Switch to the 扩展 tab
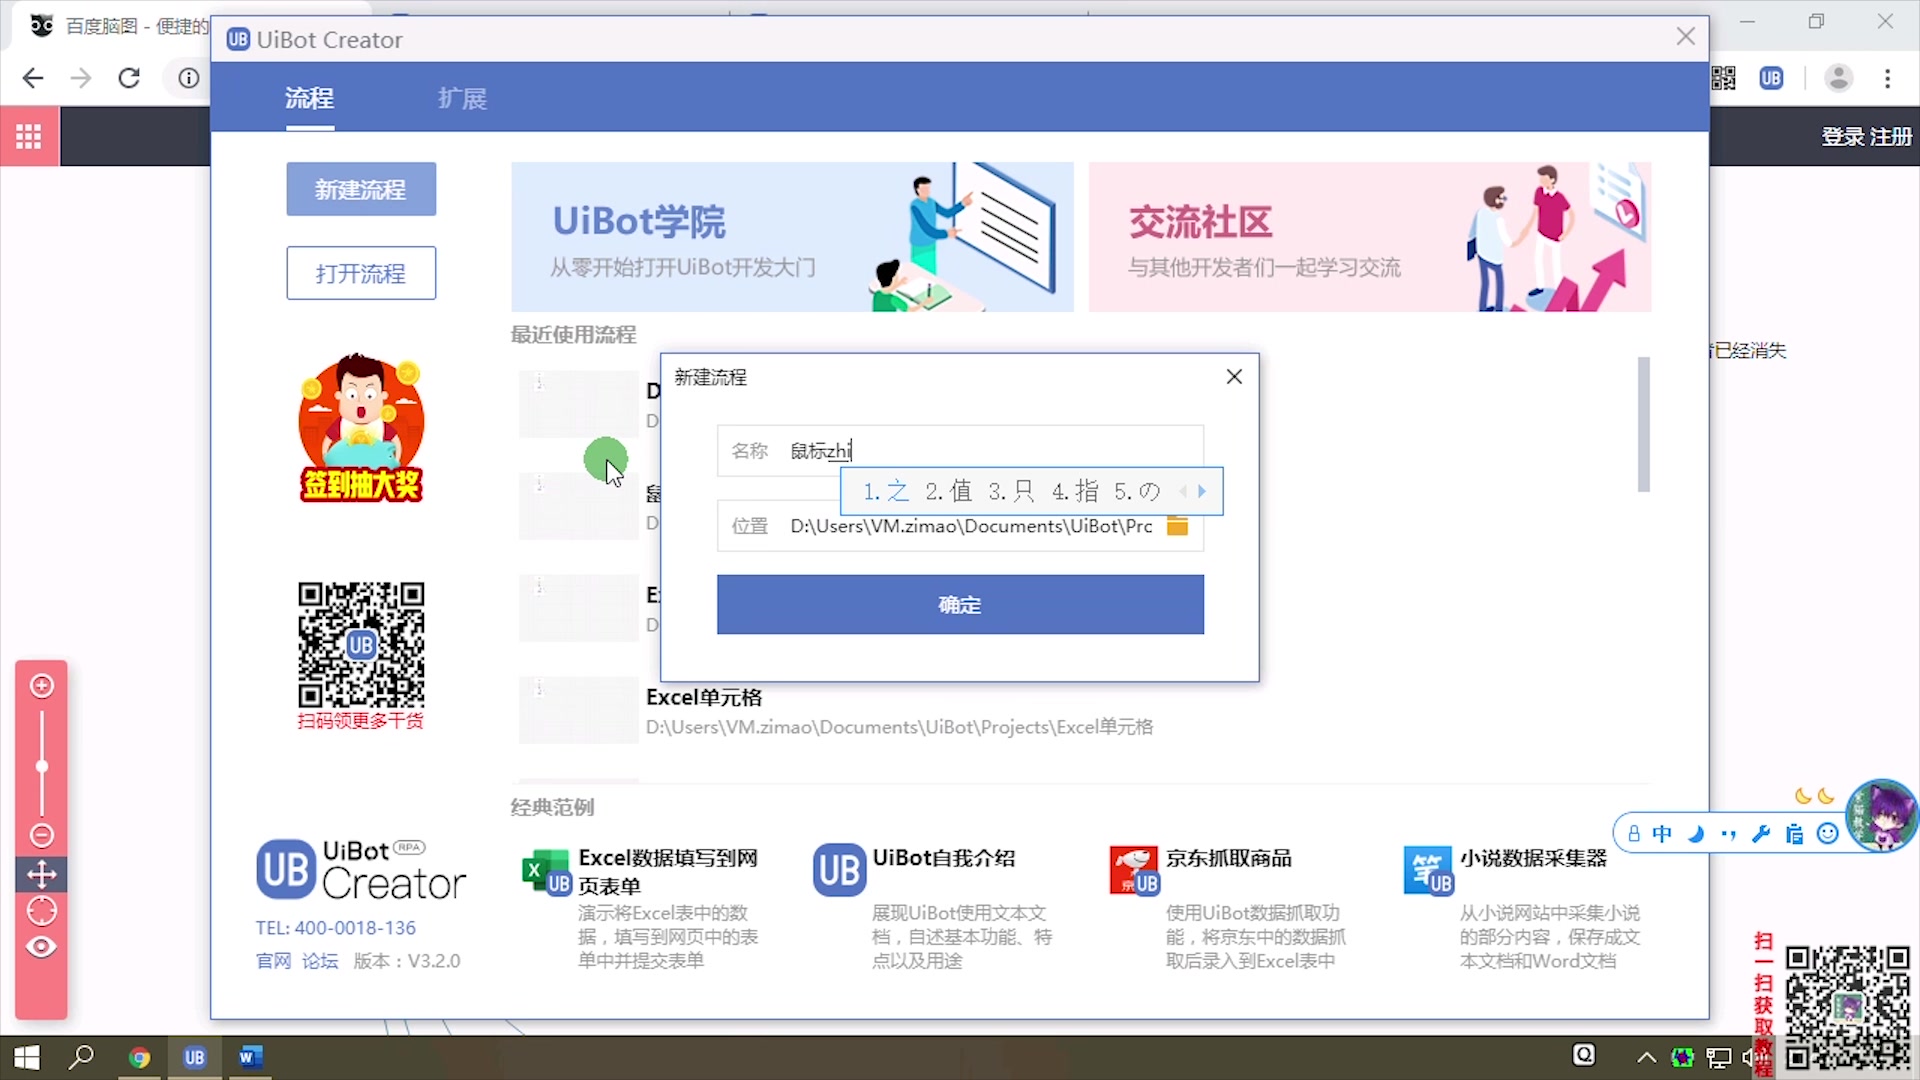1920x1080 pixels. [x=462, y=98]
